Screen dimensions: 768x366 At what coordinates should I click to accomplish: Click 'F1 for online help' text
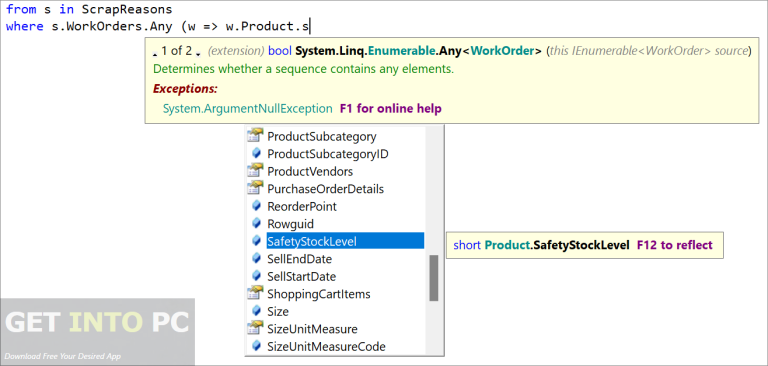pos(390,108)
